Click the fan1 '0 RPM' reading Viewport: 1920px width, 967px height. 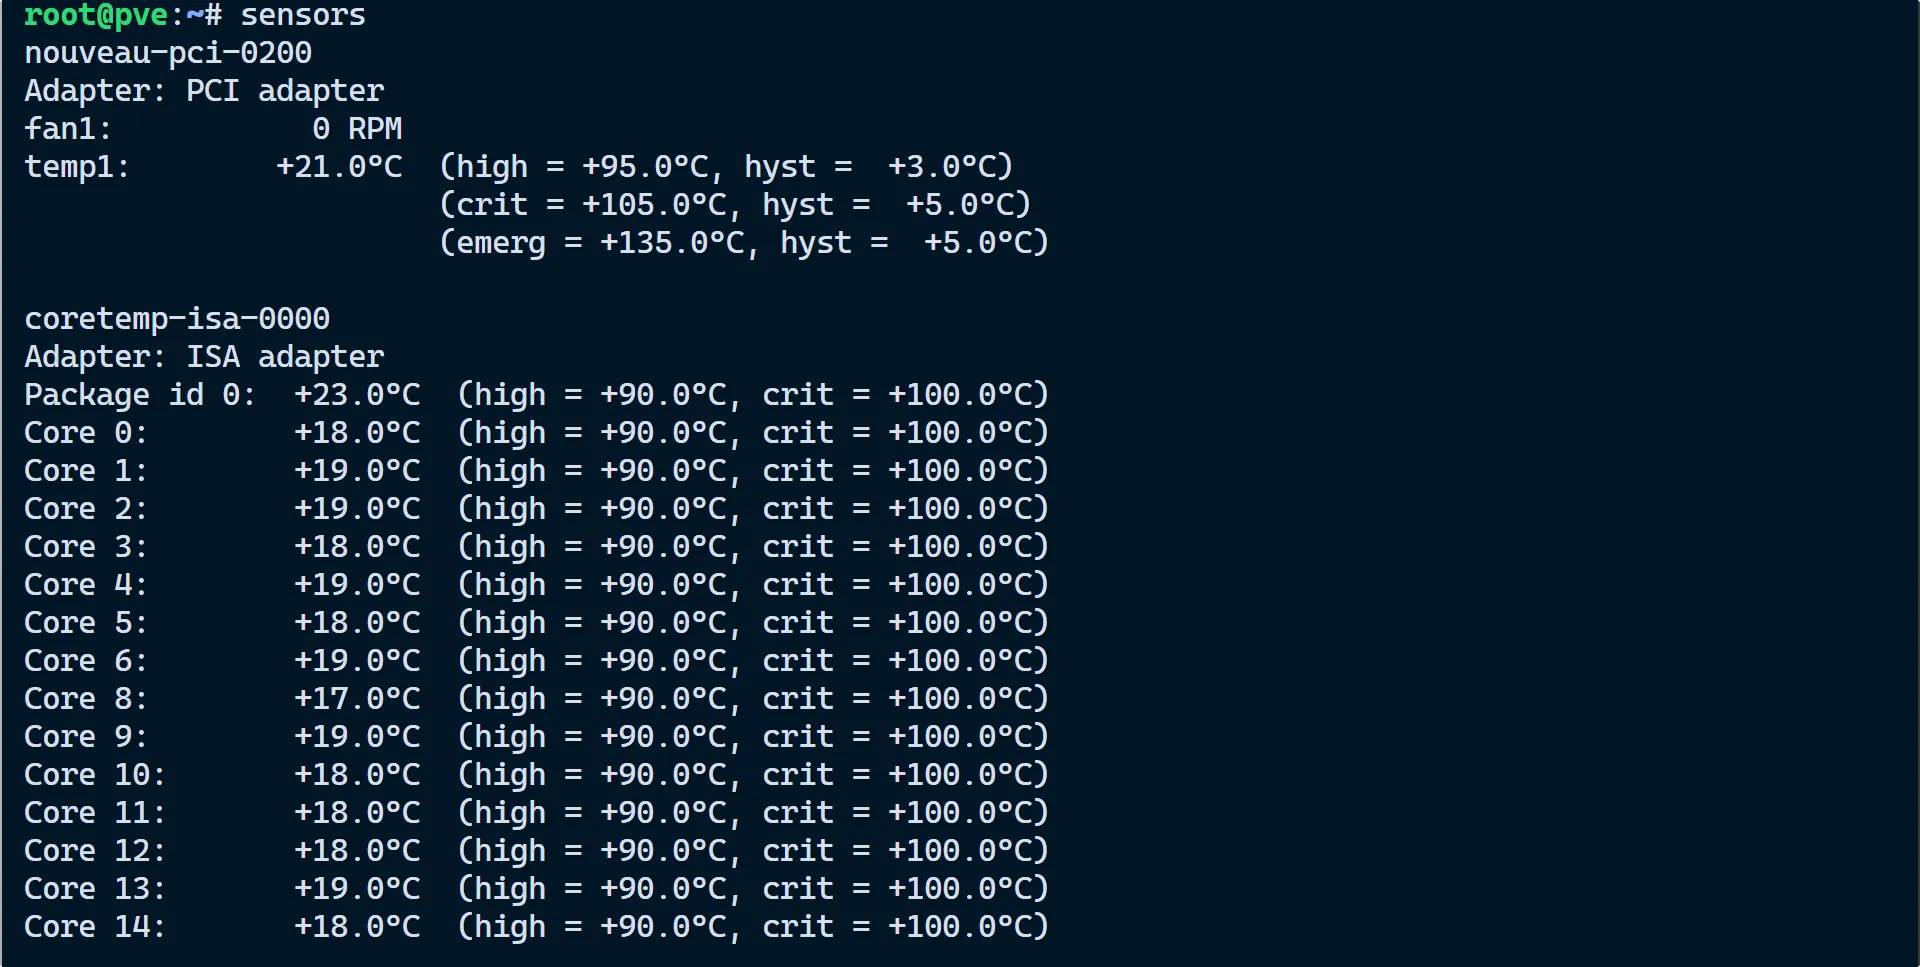click(x=357, y=129)
